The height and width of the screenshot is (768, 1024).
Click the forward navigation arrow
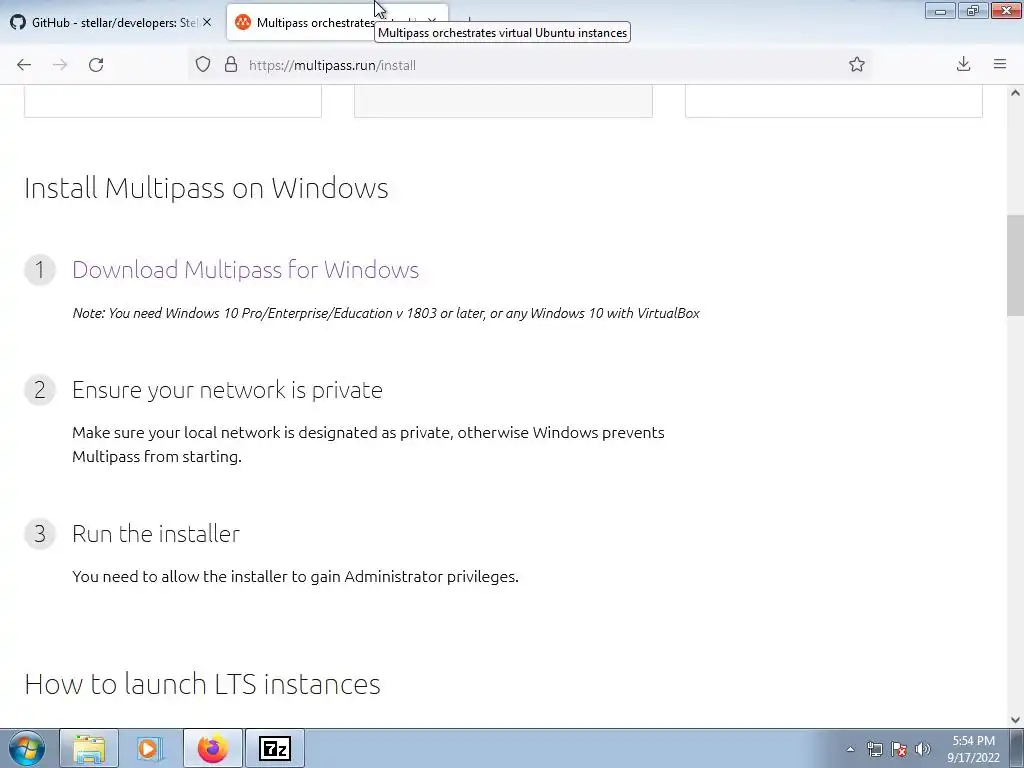[x=60, y=65]
